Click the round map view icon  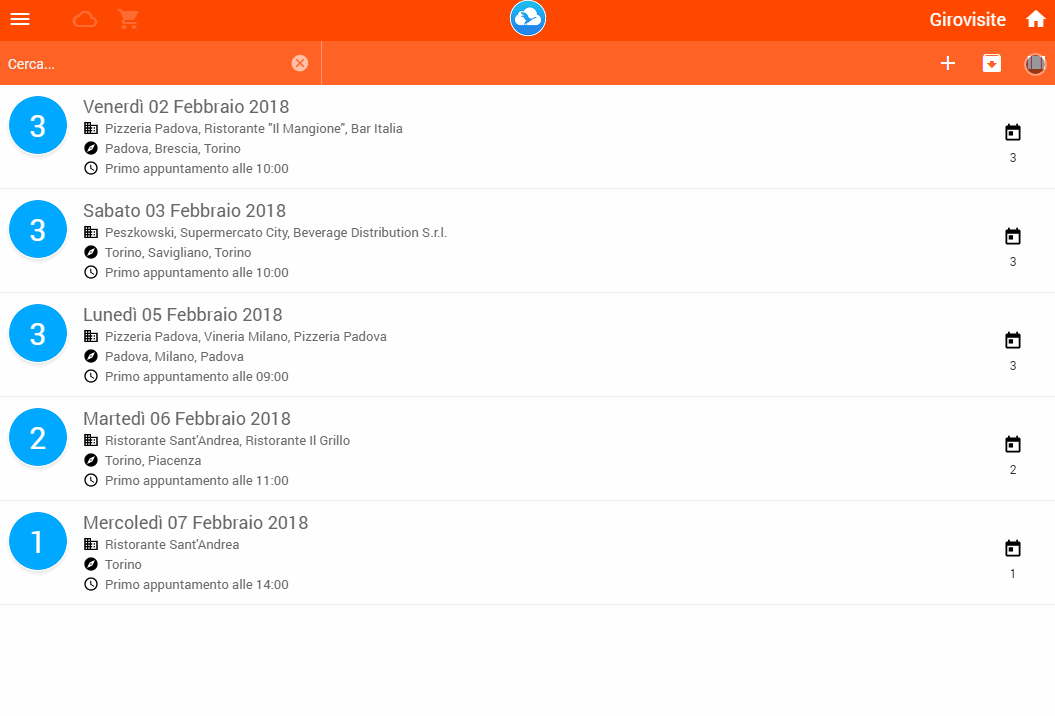coord(1035,64)
